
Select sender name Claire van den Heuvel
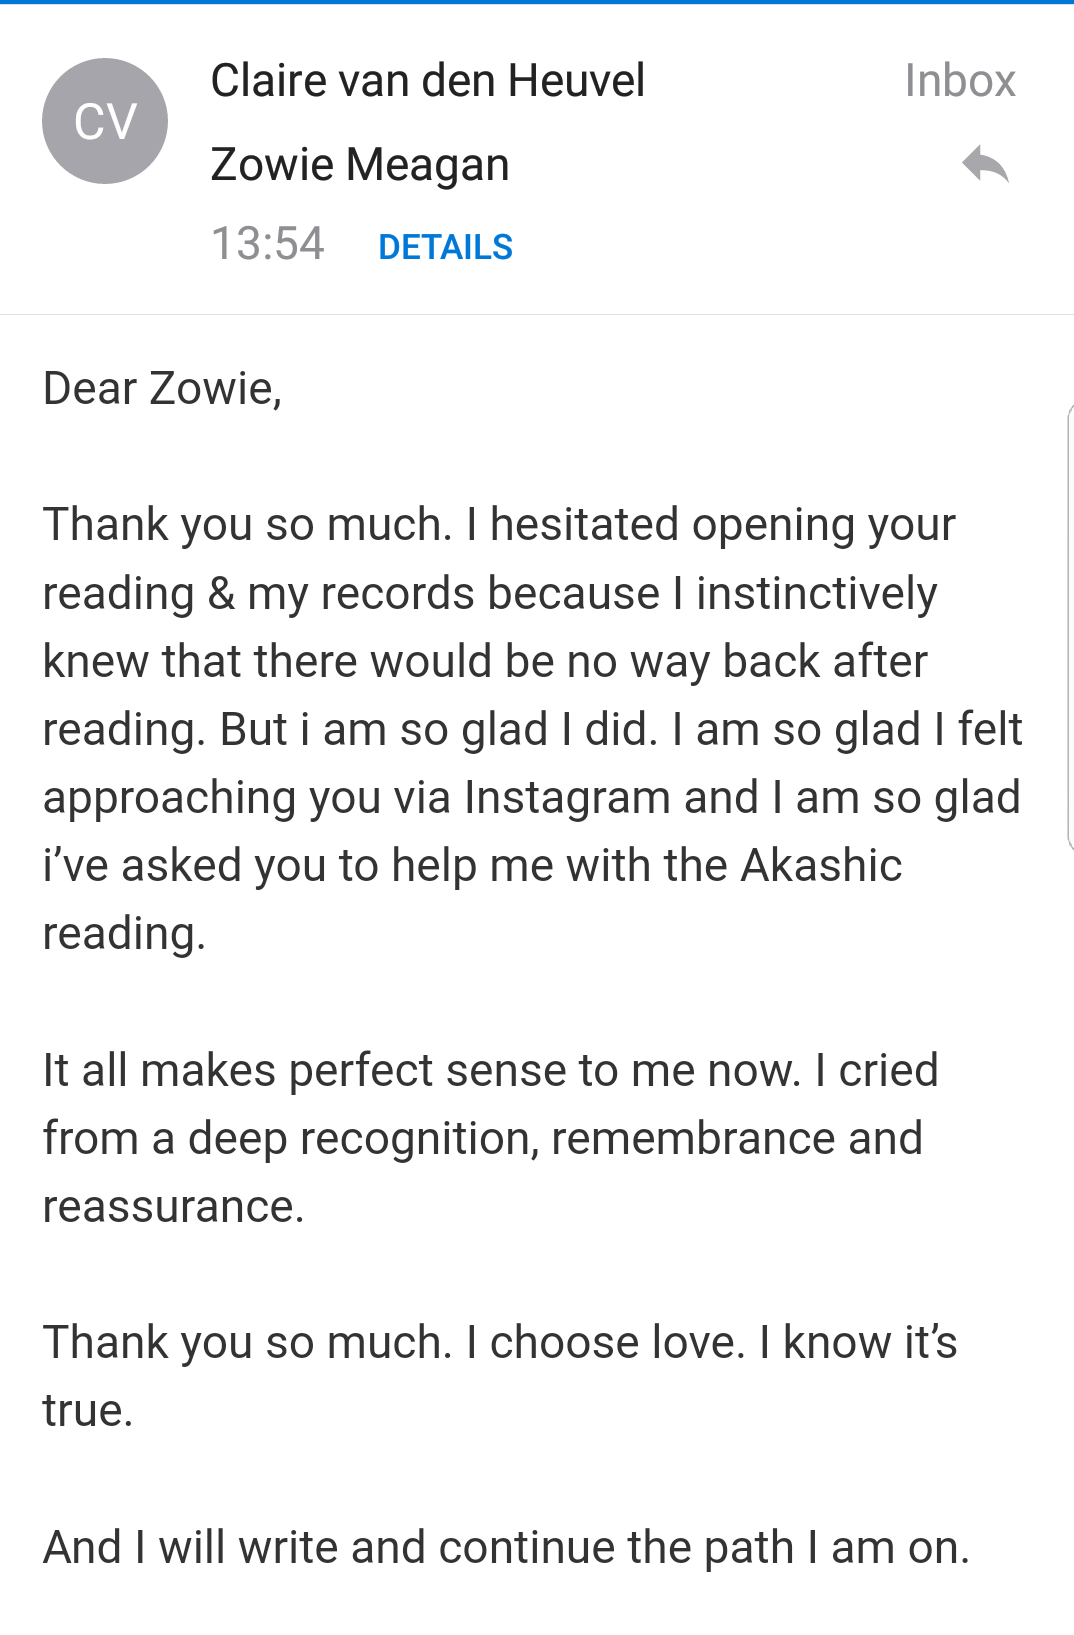[427, 81]
